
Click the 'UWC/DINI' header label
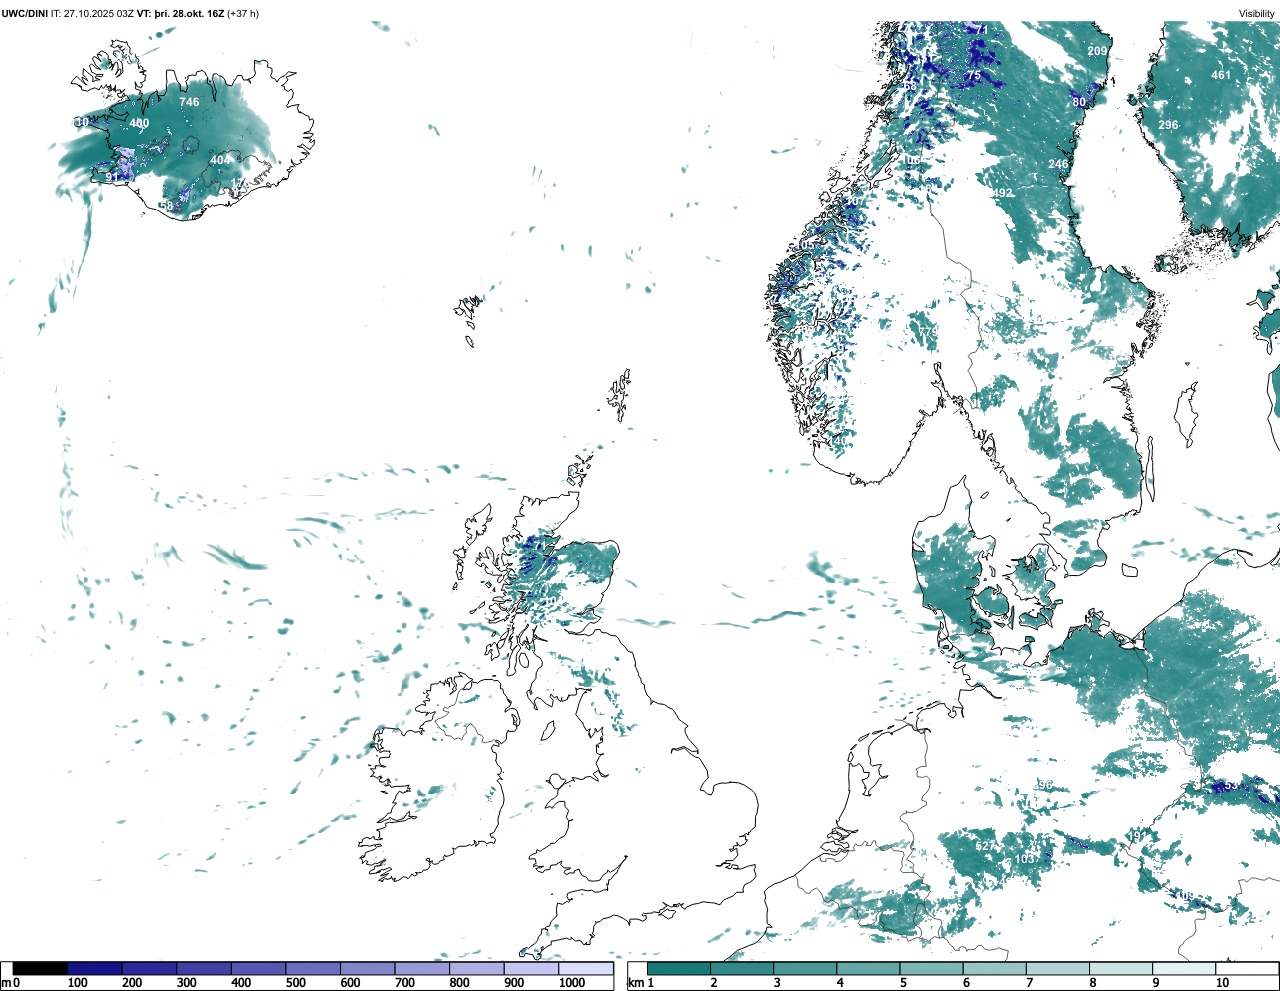tap(25, 14)
